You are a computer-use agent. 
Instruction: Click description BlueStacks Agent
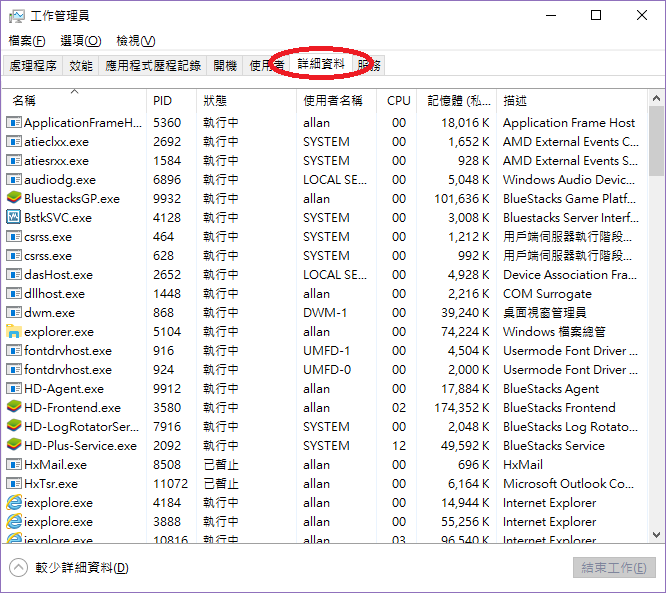(551, 389)
